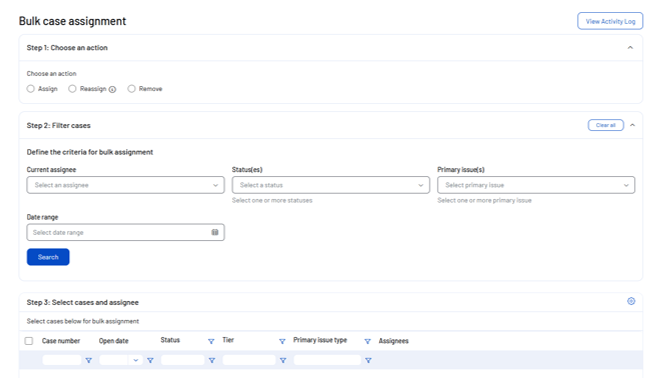Click the Tier column header label
This screenshot has width=651, height=378.
(x=228, y=340)
